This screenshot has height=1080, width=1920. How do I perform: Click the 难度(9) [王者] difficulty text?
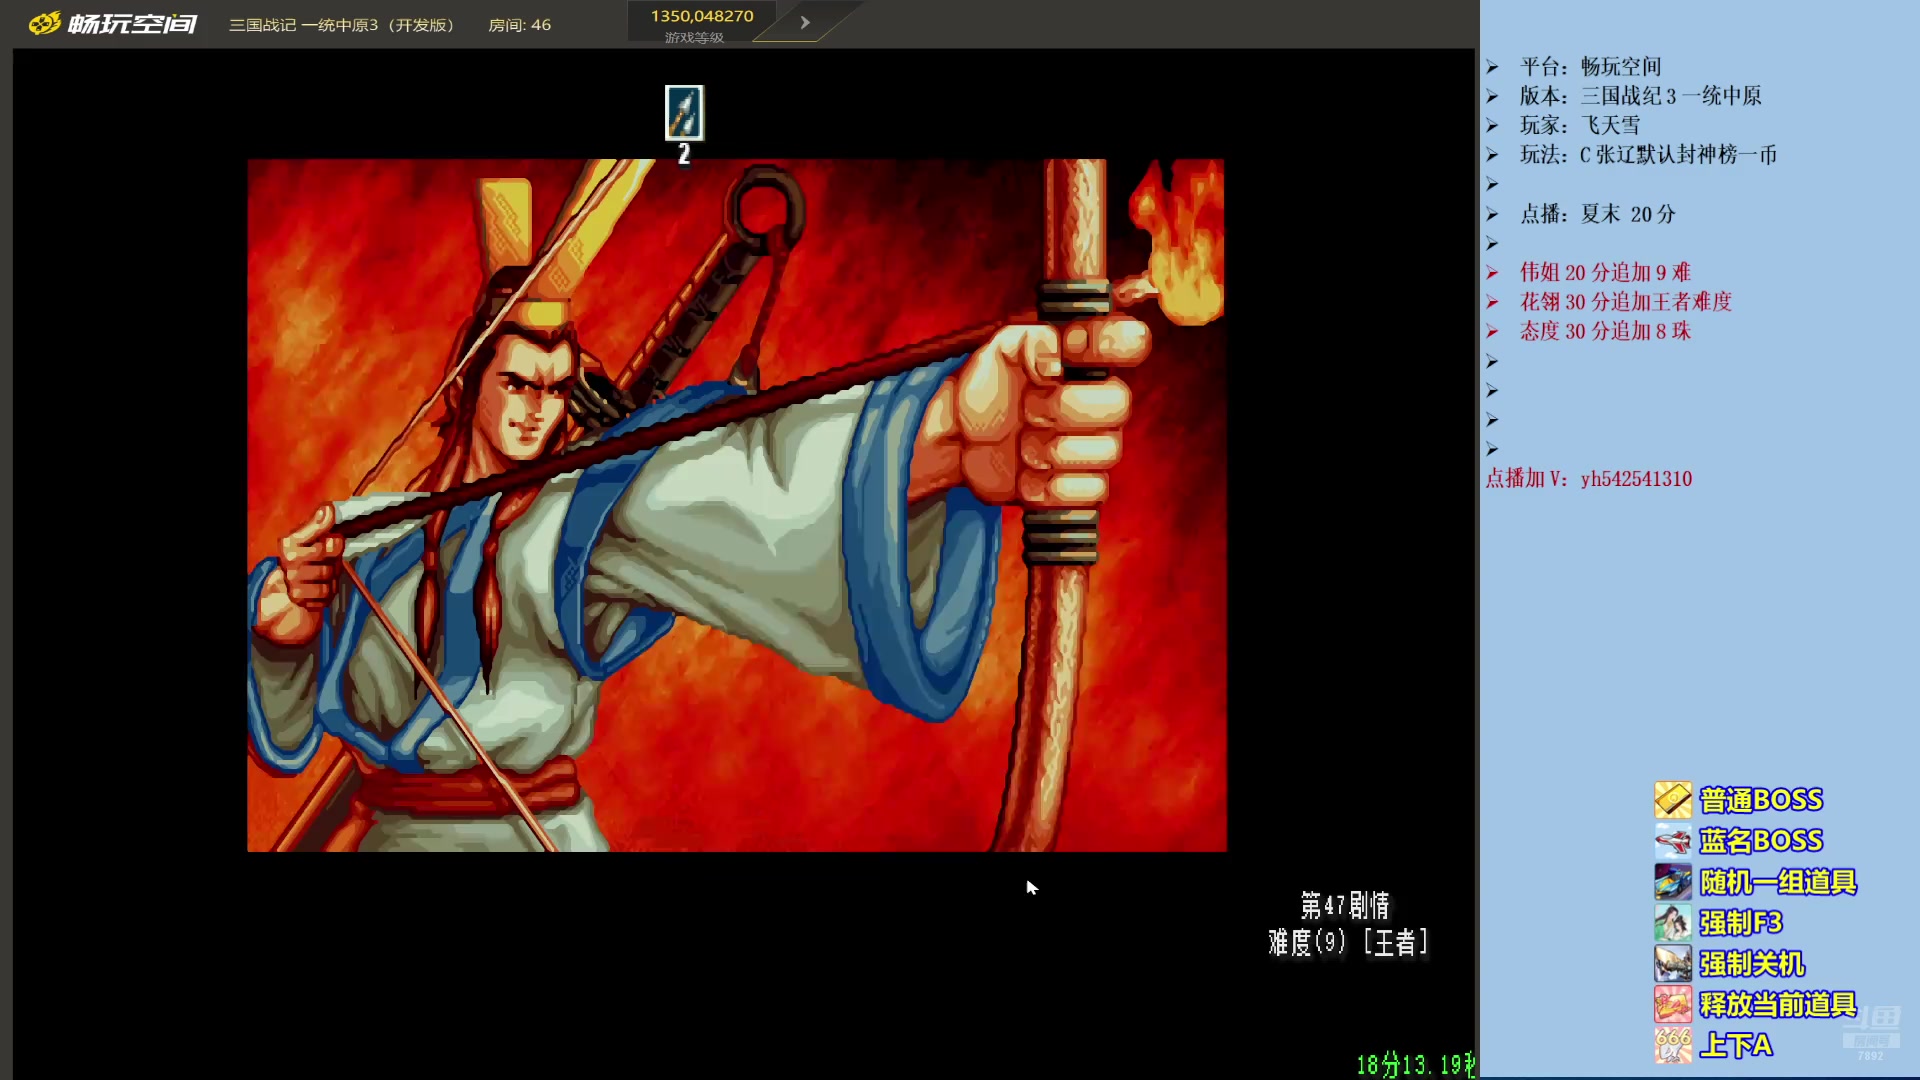(x=1348, y=942)
